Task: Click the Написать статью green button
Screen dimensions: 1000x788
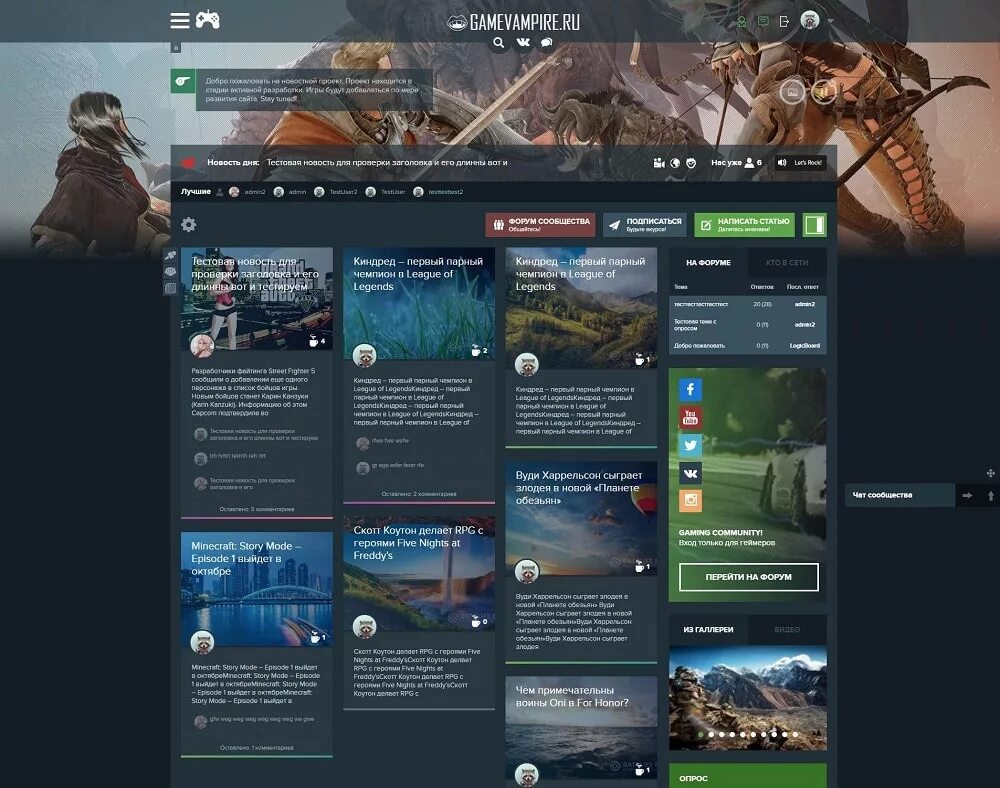Action: (x=744, y=224)
